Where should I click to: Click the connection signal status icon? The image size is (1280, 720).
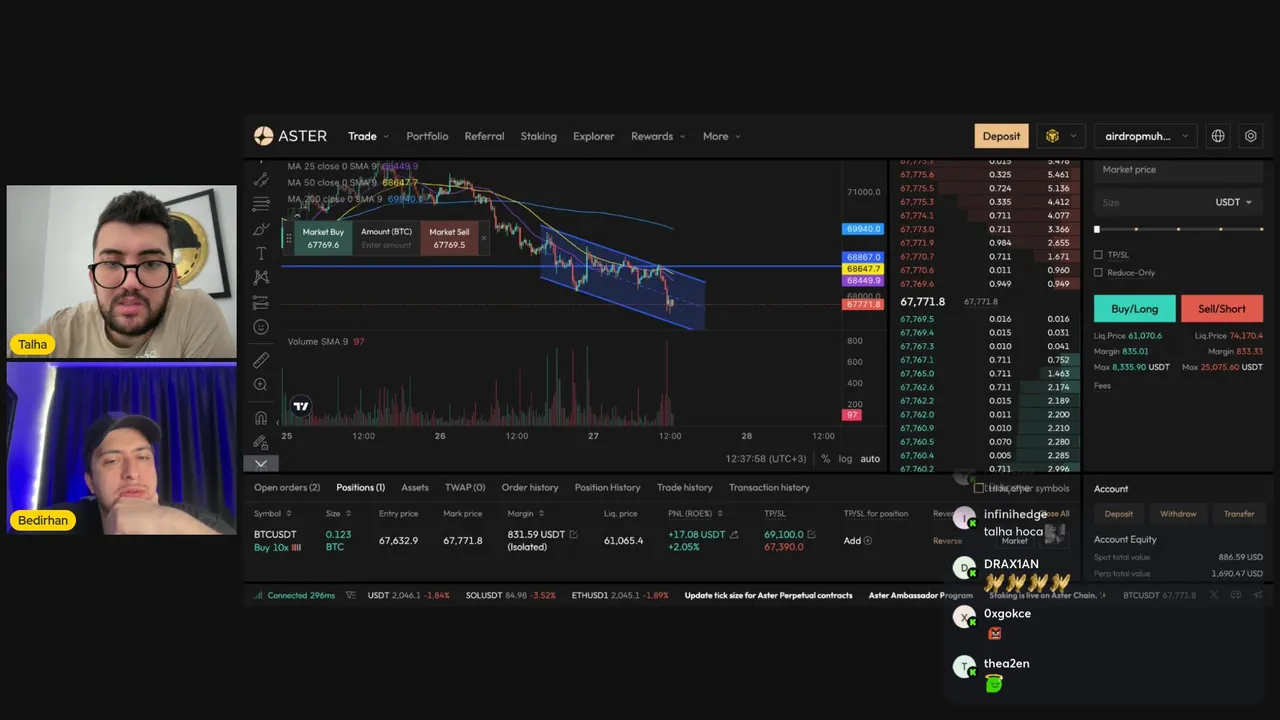[259, 595]
